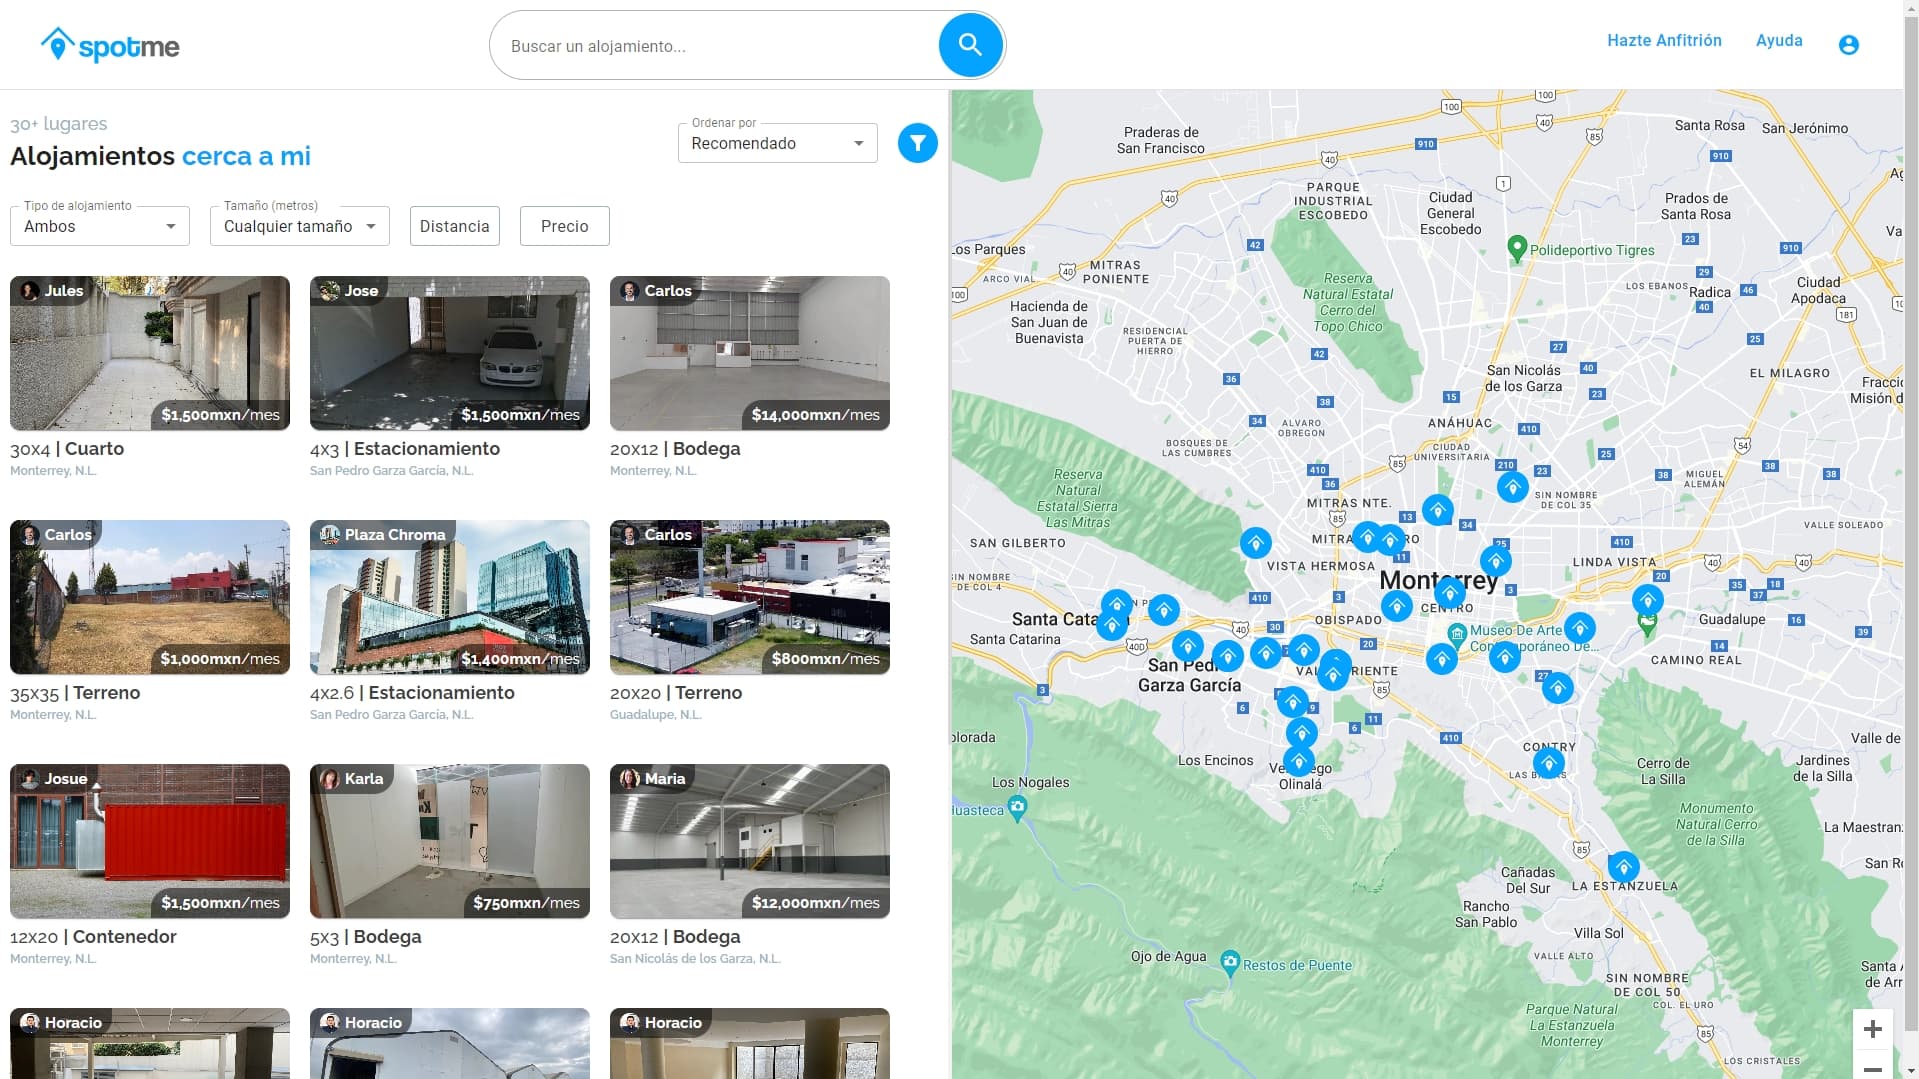This screenshot has width=1919, height=1079.
Task: Click Plaza Chroma host avatar
Action: click(x=329, y=535)
